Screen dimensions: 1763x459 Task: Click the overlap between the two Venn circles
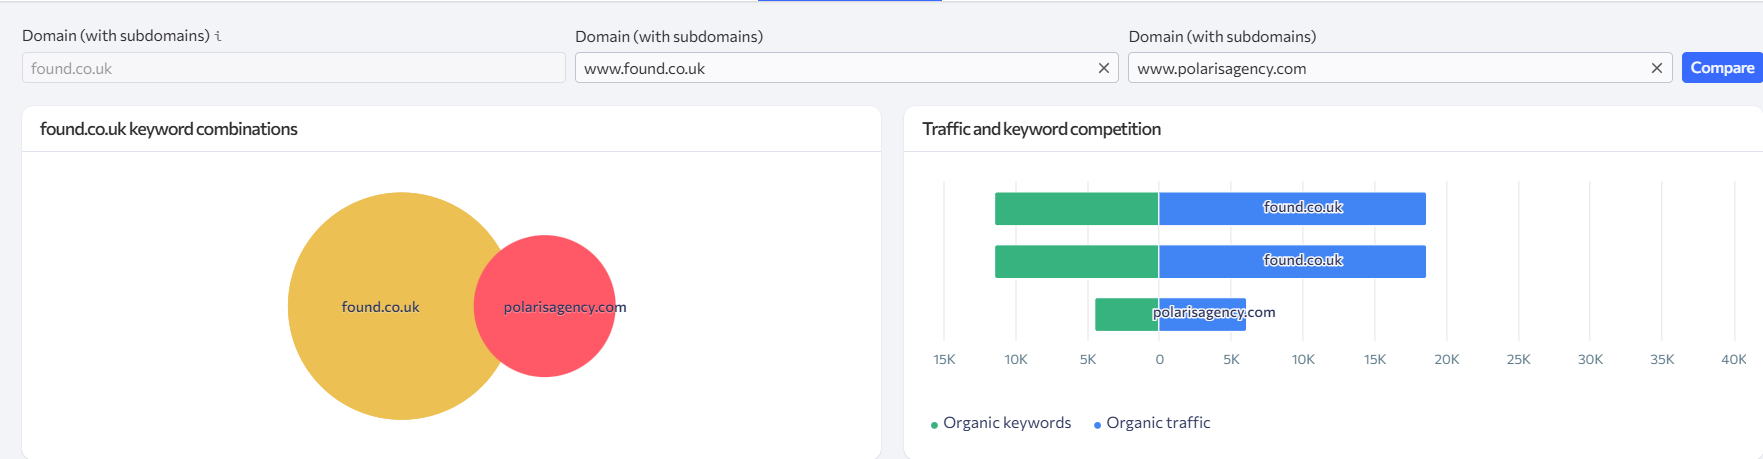tap(493, 306)
